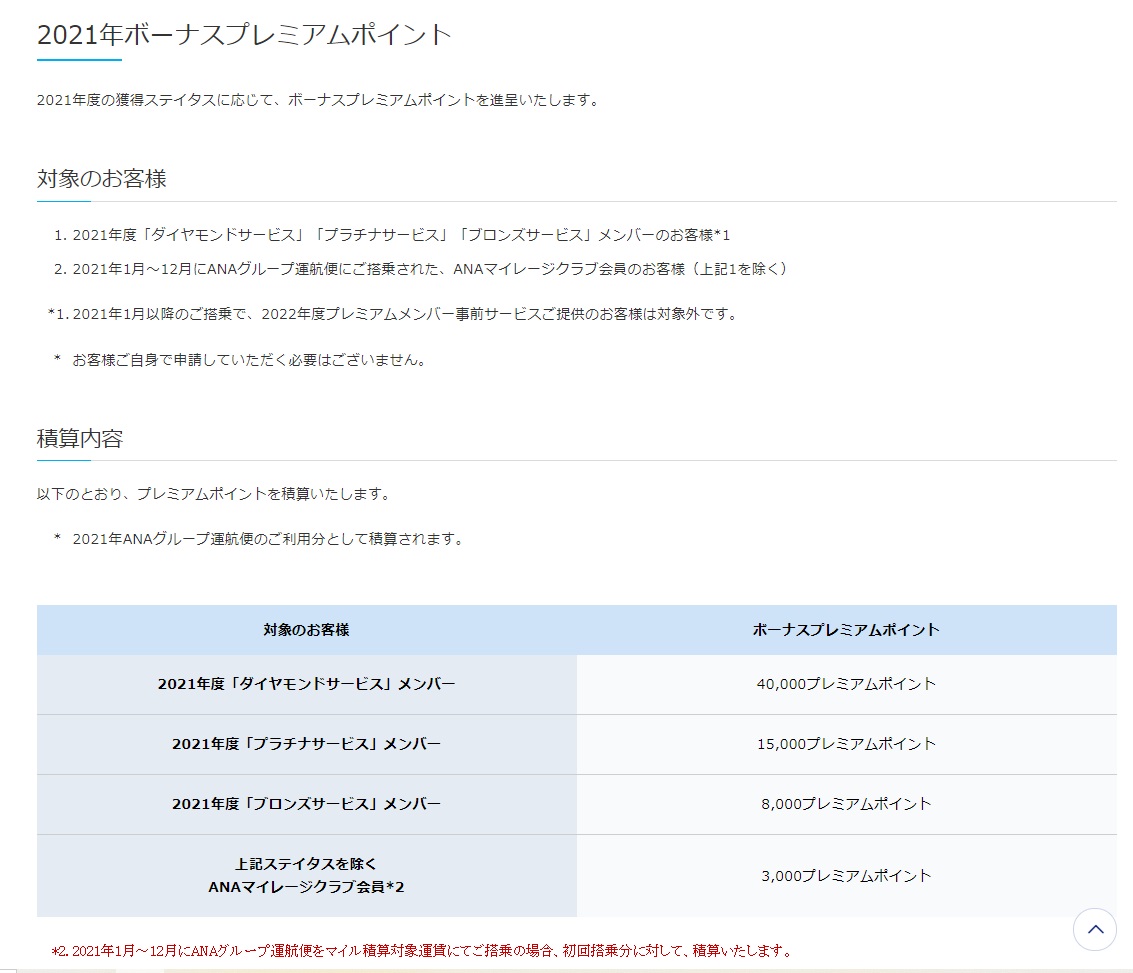This screenshot has height=973, width=1133.
Task: Click the 積算内容 section heading
Action: point(80,438)
